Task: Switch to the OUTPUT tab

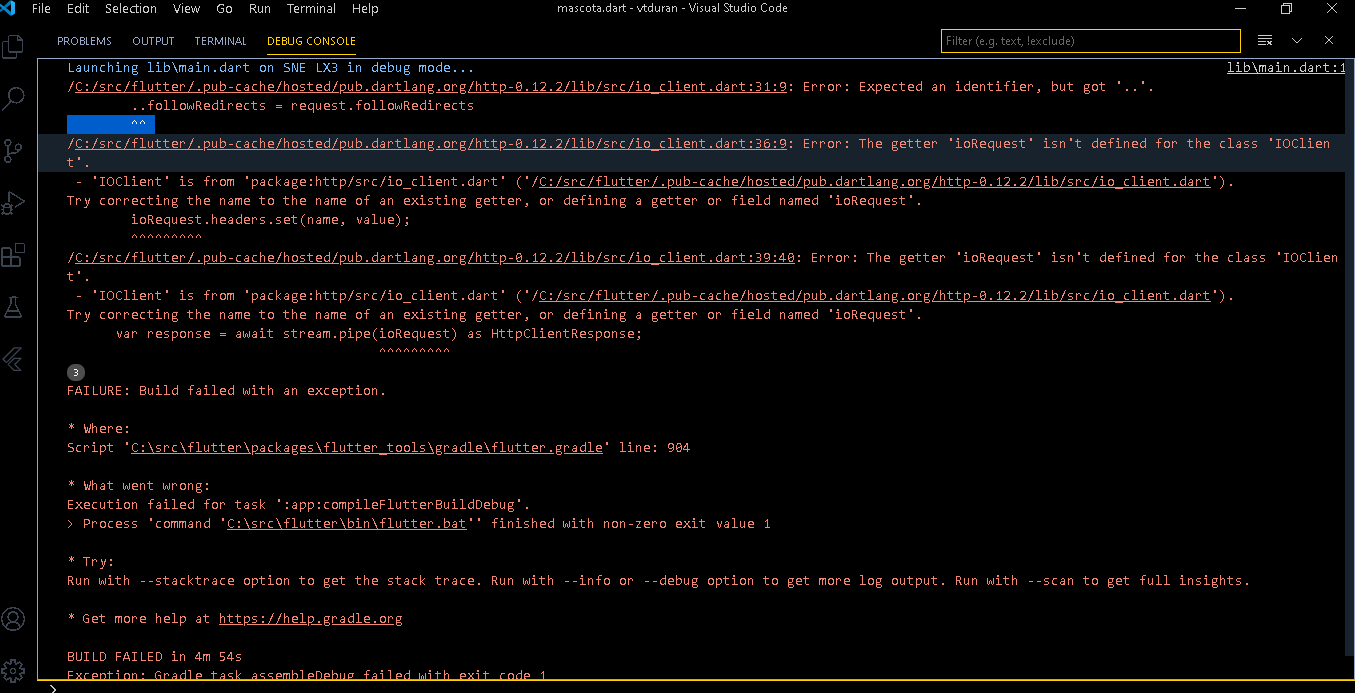Action: click(153, 40)
